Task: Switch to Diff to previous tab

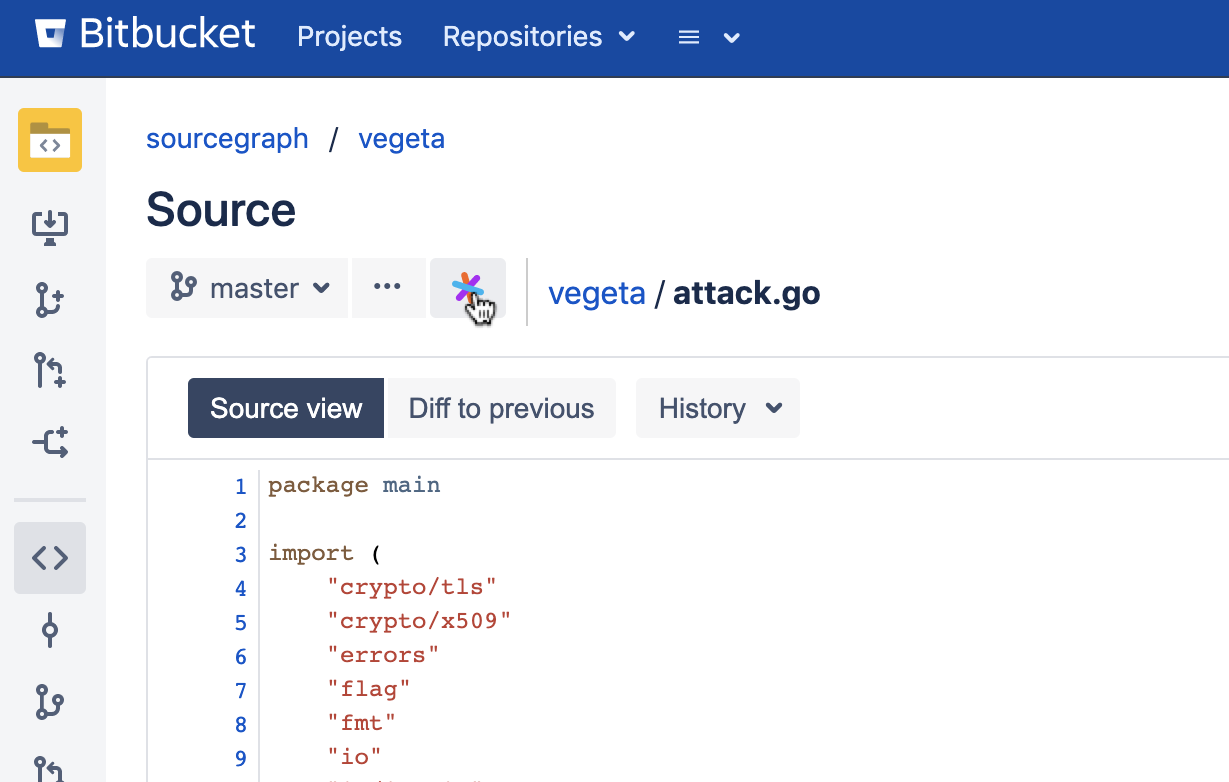Action: click(x=501, y=408)
